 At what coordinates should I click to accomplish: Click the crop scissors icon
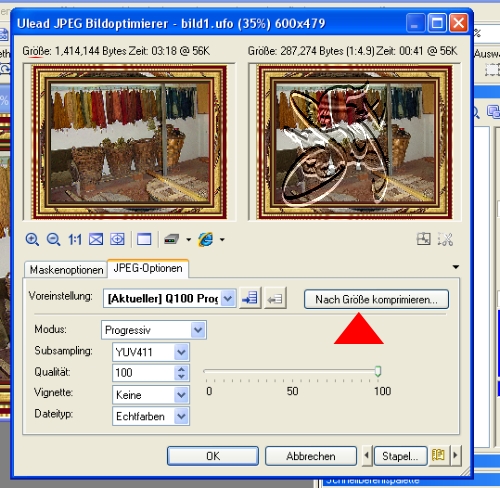click(x=445, y=239)
